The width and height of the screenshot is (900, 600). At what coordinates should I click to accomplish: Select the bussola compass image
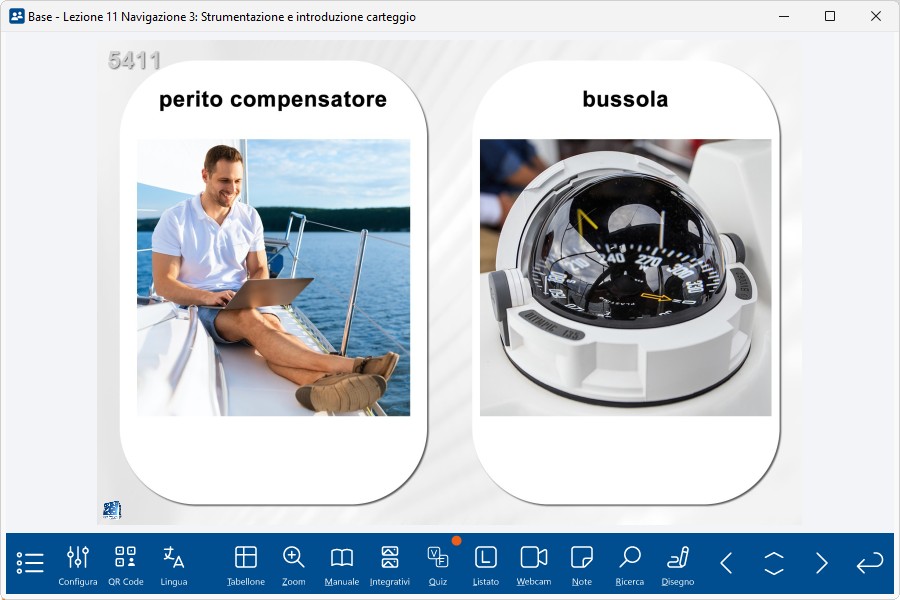(x=625, y=277)
